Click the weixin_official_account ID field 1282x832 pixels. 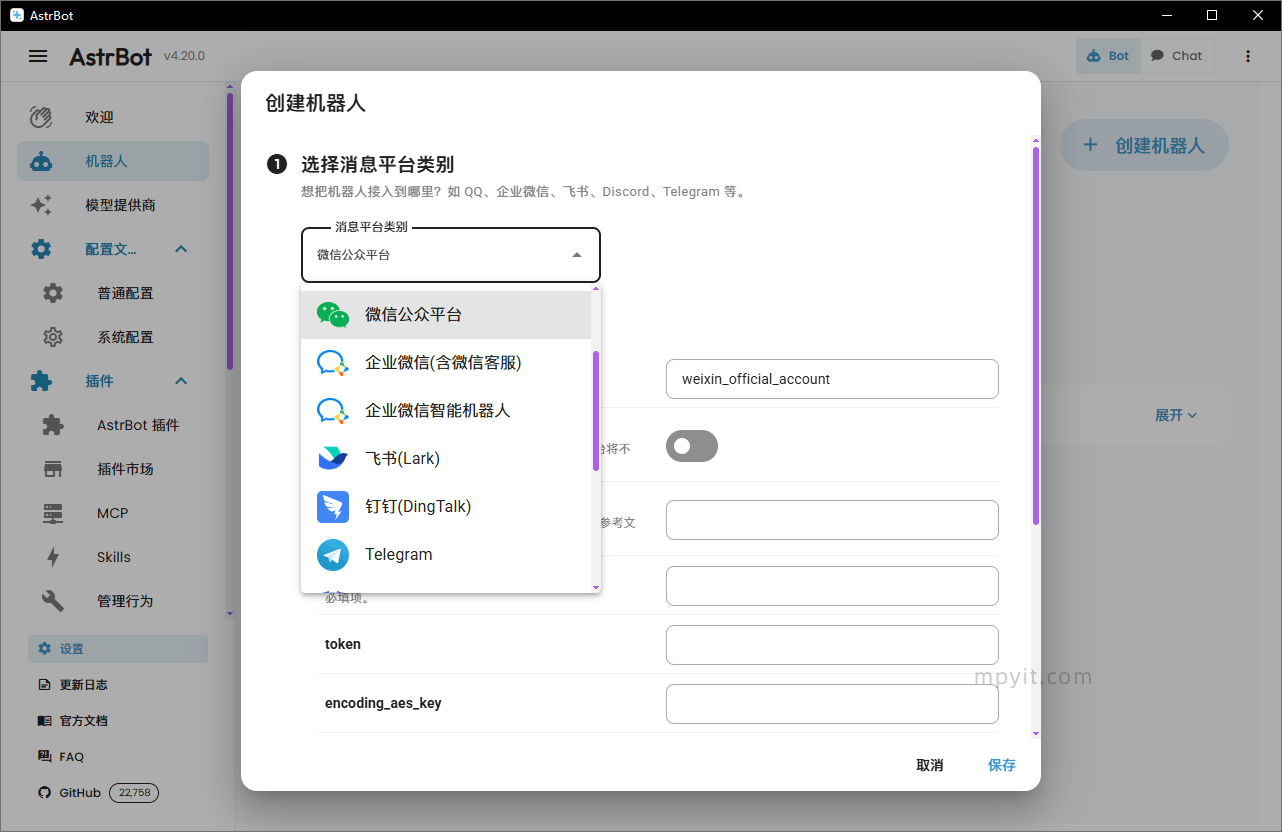(832, 379)
